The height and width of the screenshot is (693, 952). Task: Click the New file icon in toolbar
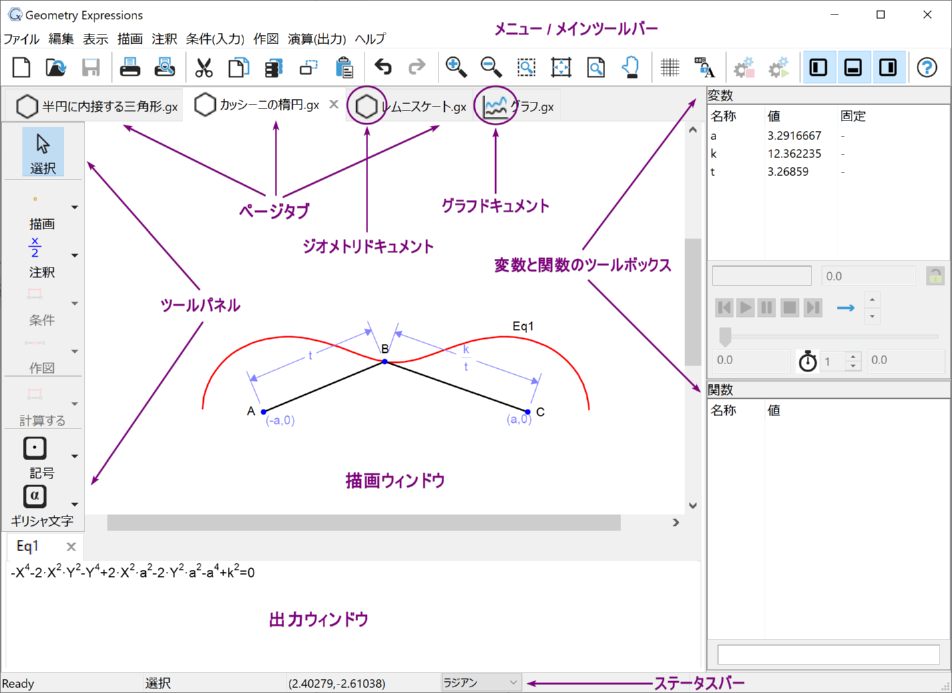22,68
